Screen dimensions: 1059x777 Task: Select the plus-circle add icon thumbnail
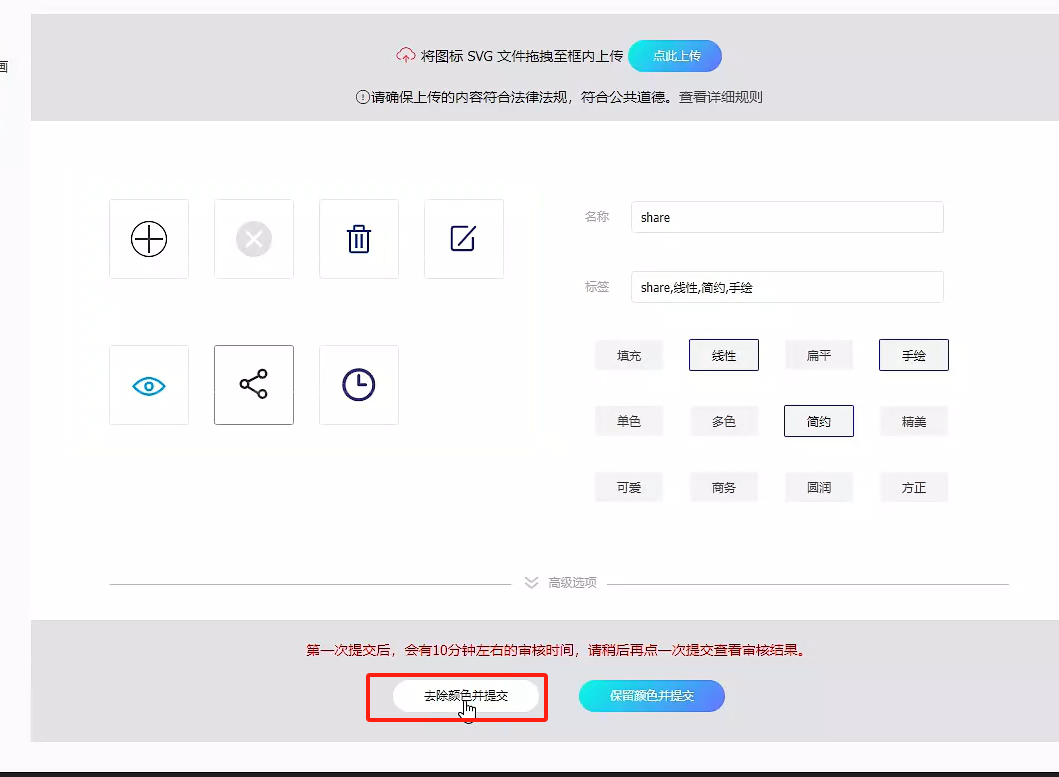click(149, 239)
